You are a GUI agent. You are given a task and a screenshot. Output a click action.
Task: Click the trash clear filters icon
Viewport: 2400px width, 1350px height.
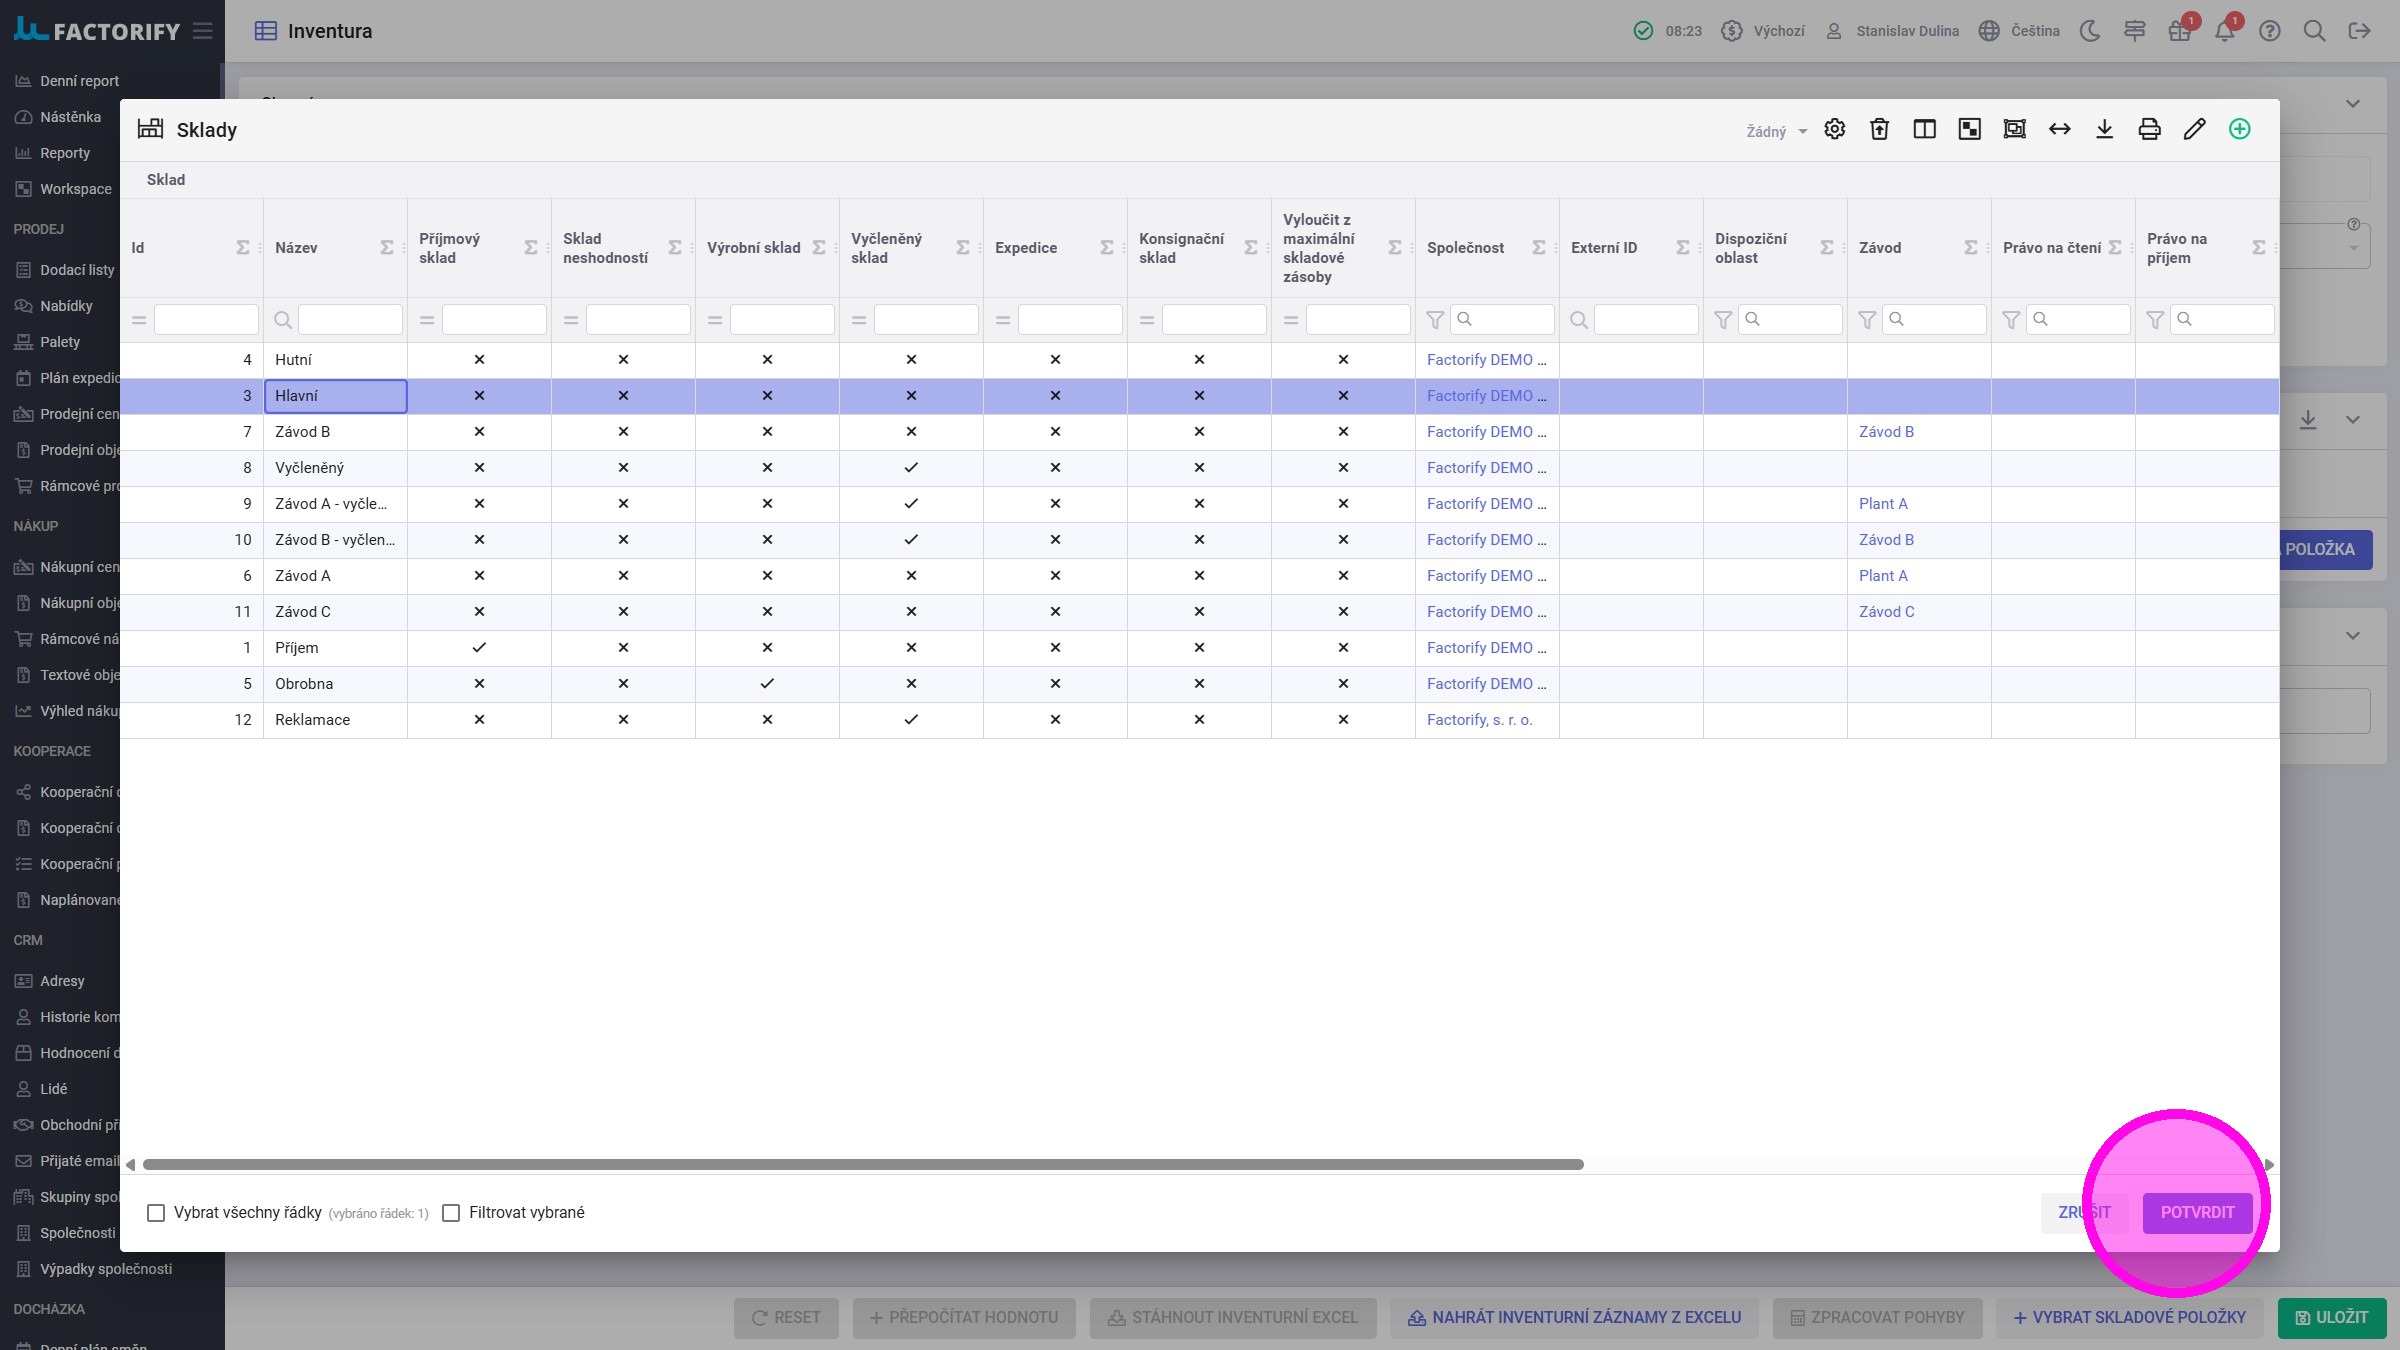pos(1879,129)
